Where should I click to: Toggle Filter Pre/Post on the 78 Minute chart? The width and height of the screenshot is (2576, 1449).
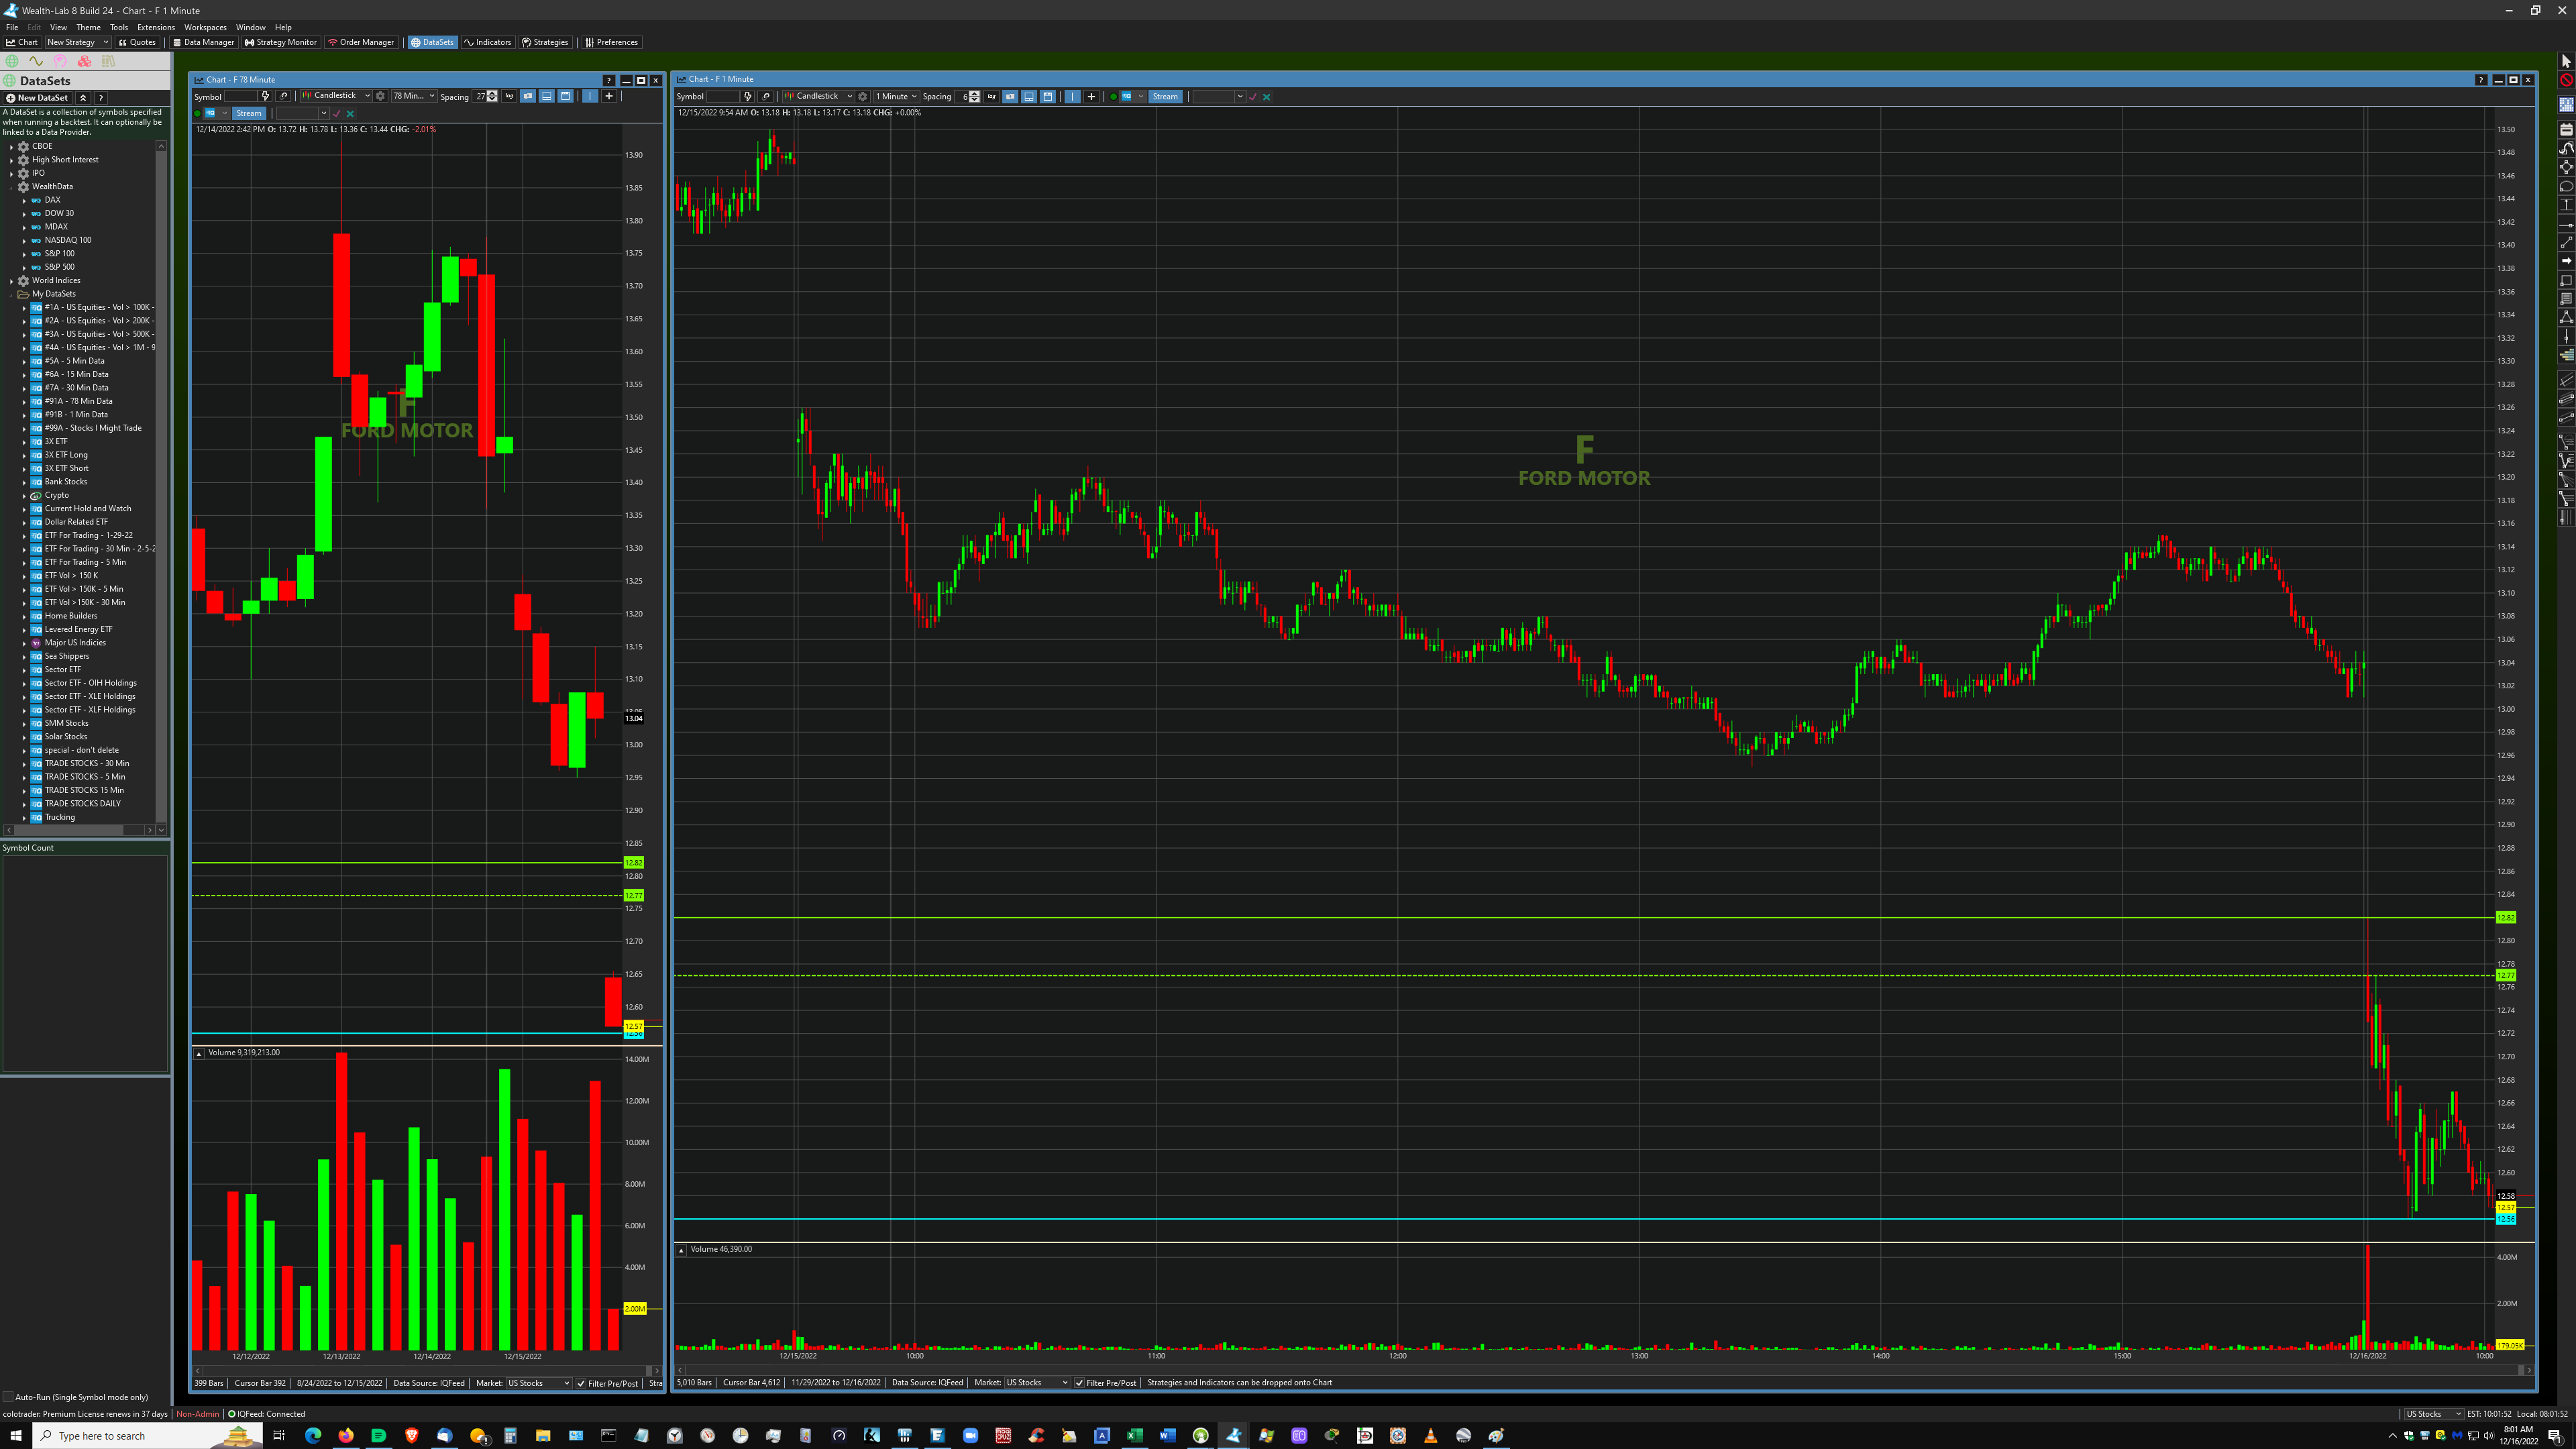click(x=581, y=1384)
